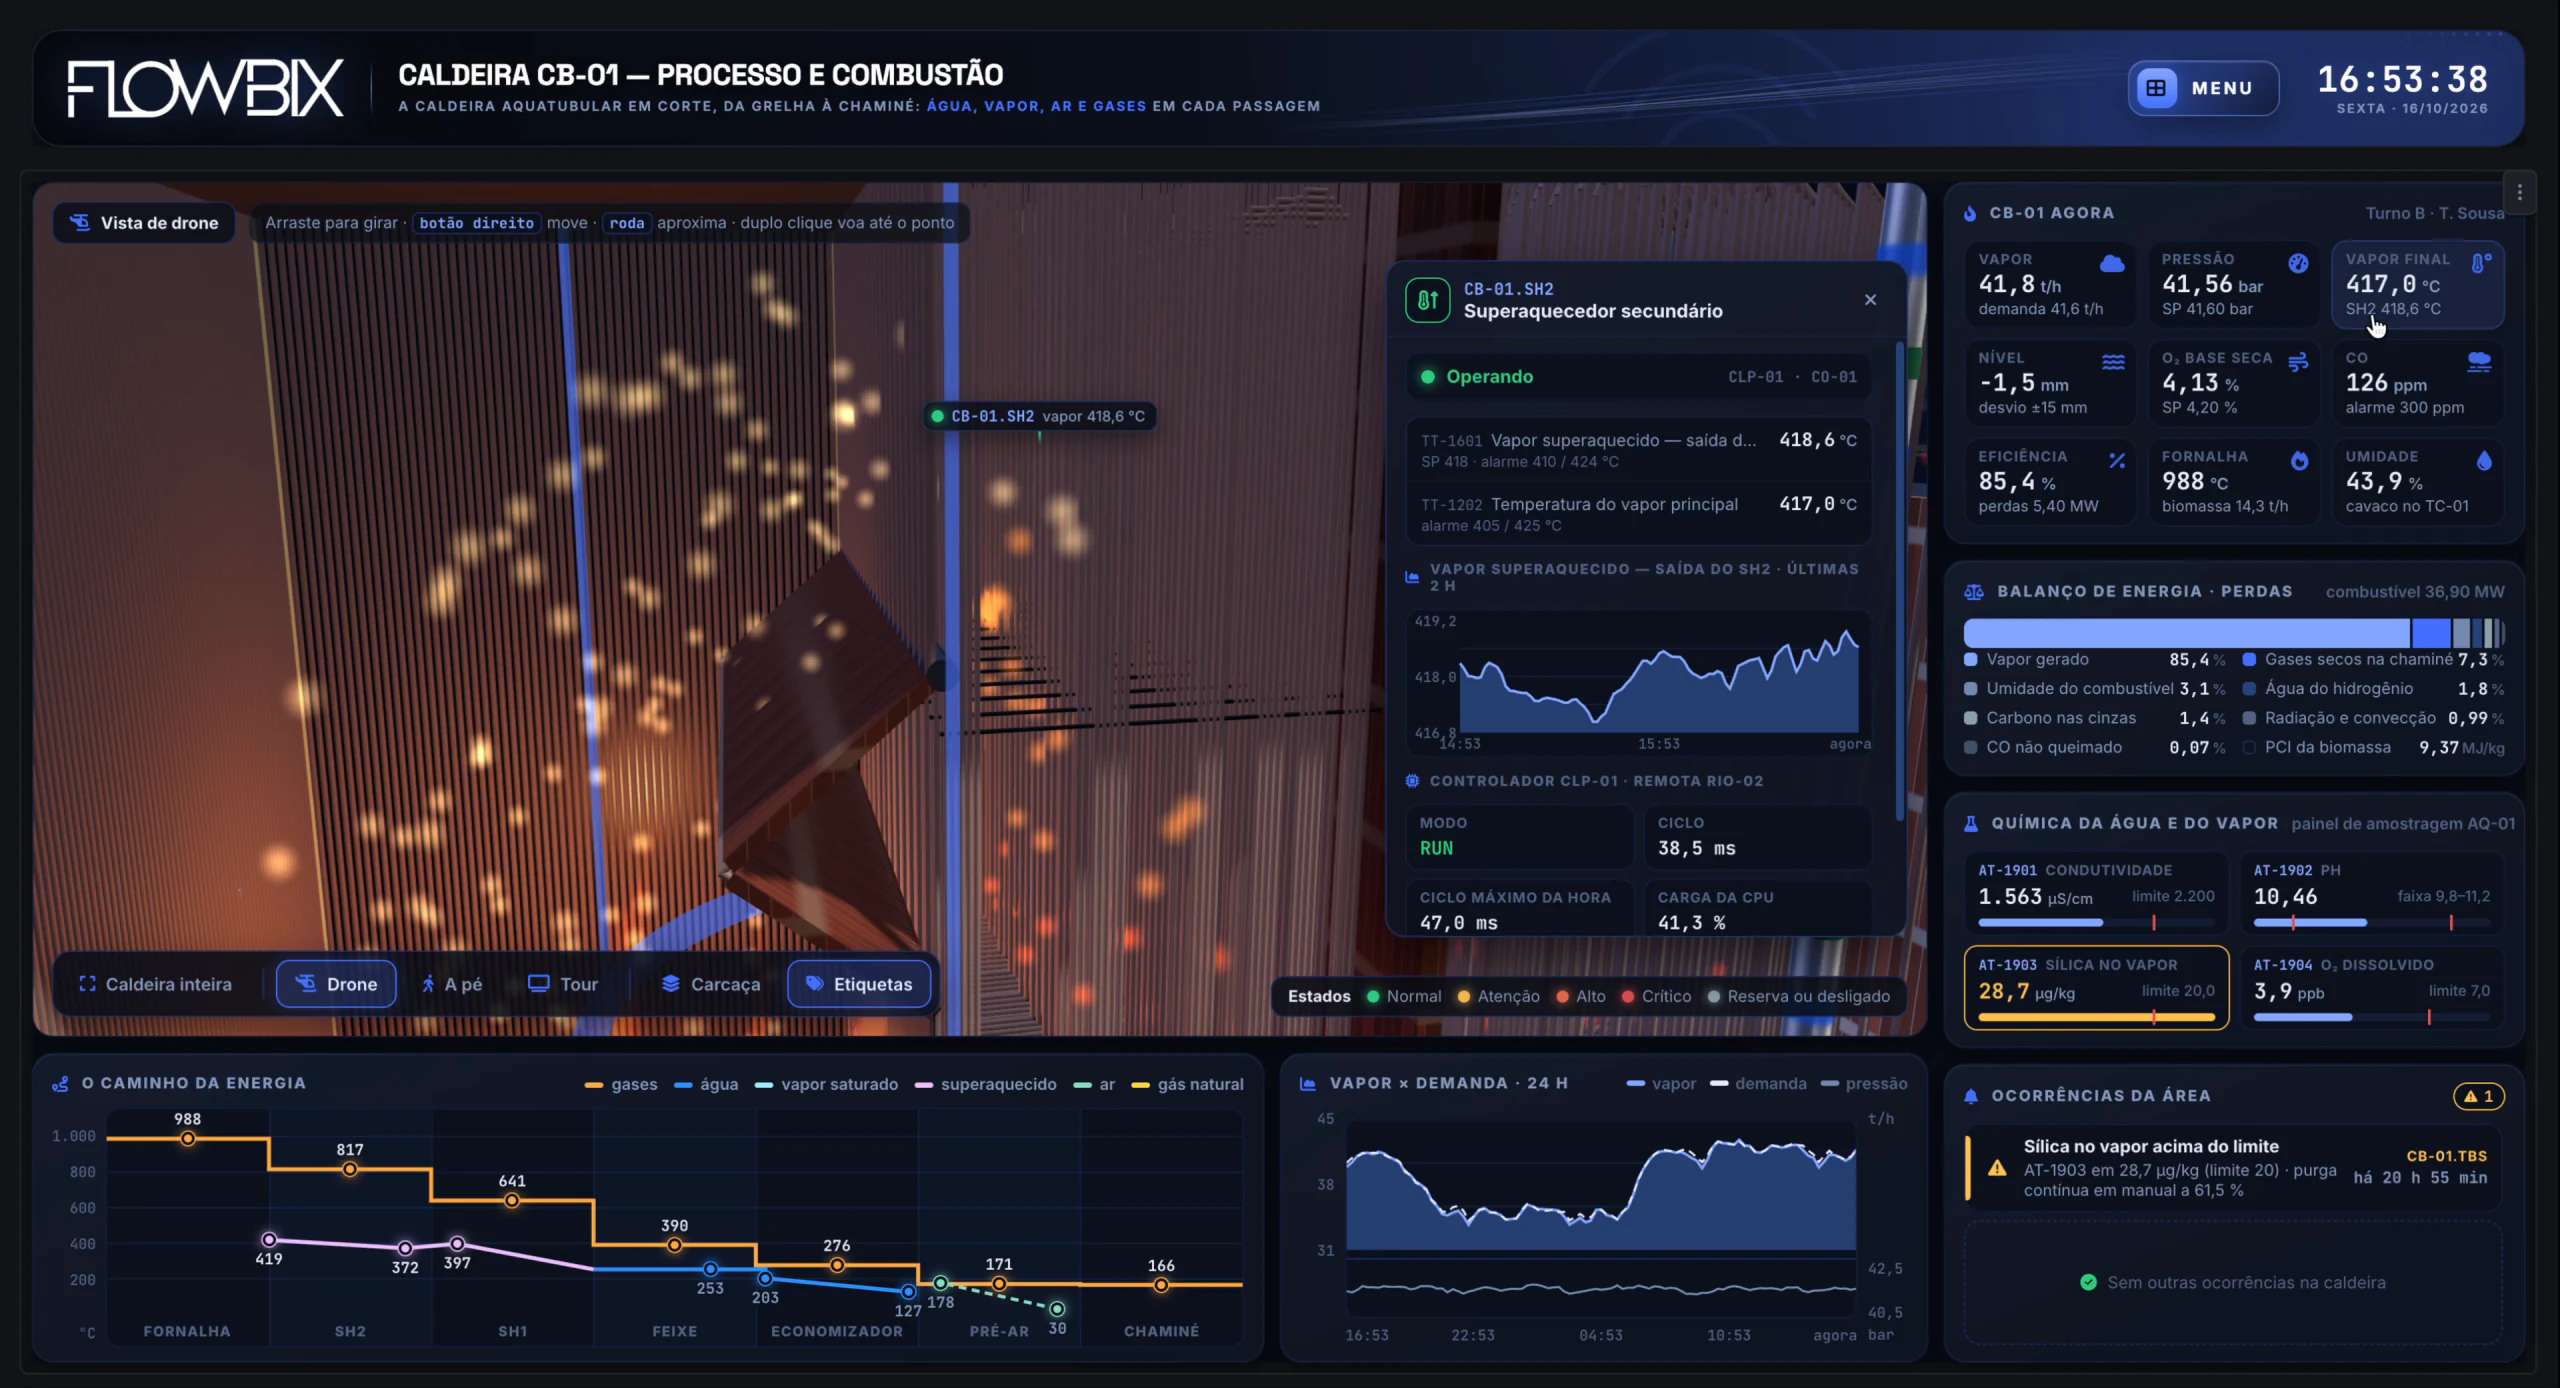Click the chip icon beside CONTROLADOR CLP-01

coord(1412,781)
